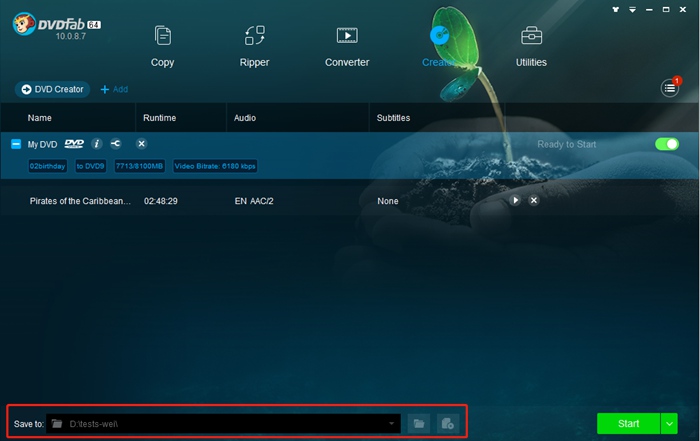Image resolution: width=700 pixels, height=441 pixels.
Task: Open the Start button dropdown arrow
Action: [669, 424]
